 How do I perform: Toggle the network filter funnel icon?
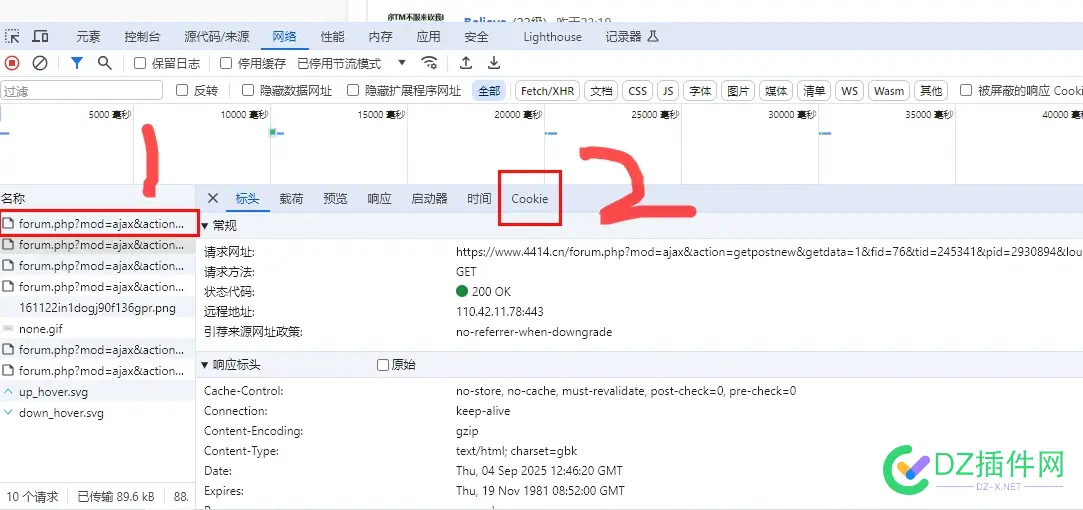[77, 64]
